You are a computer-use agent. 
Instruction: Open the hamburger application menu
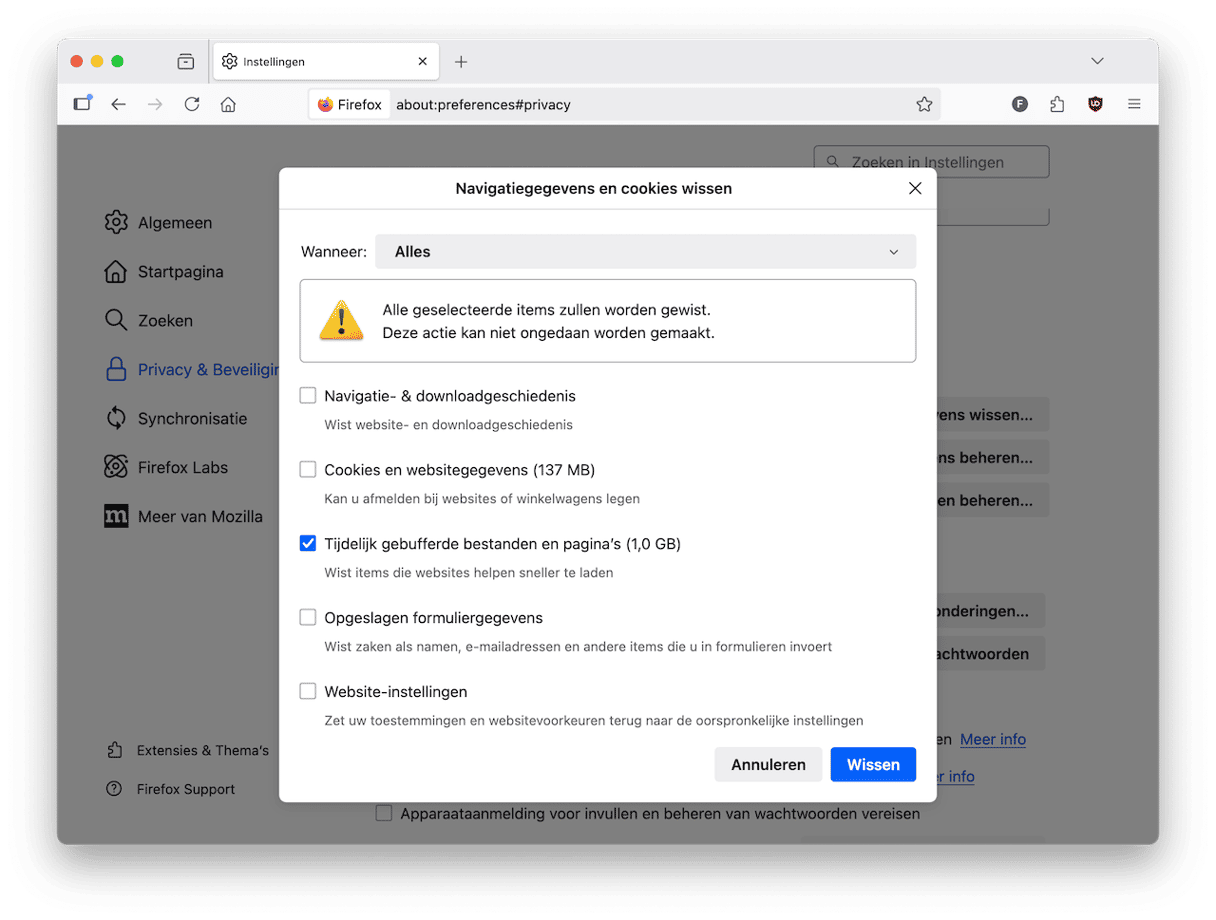click(x=1134, y=104)
